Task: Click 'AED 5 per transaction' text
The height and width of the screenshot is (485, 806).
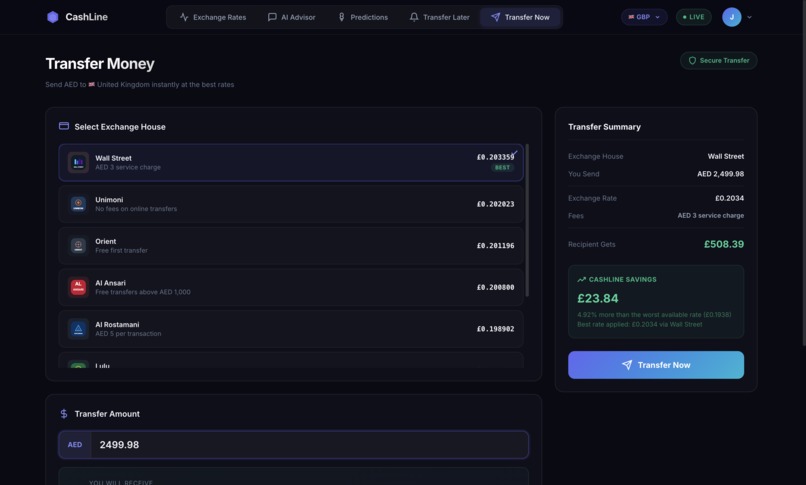Action: pyautogui.click(x=128, y=333)
